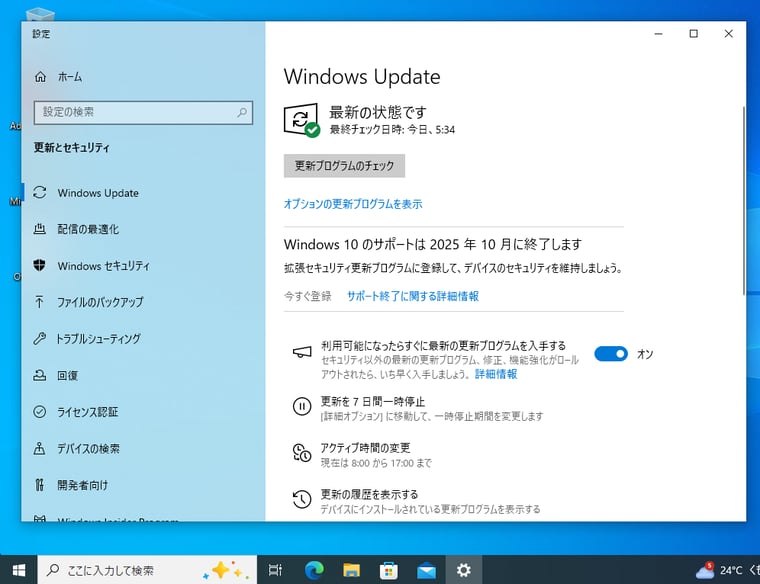
Task: Open オプションの更新プログラムを表示 link
Action: point(353,204)
